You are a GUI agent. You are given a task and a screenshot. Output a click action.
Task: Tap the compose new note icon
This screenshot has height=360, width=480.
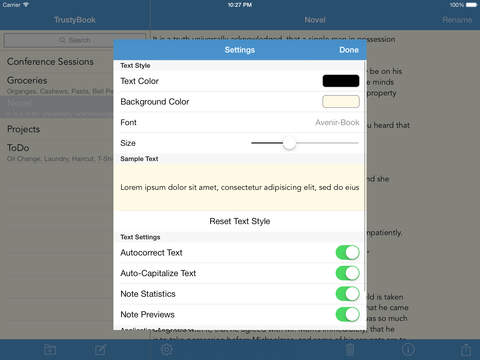click(x=100, y=350)
